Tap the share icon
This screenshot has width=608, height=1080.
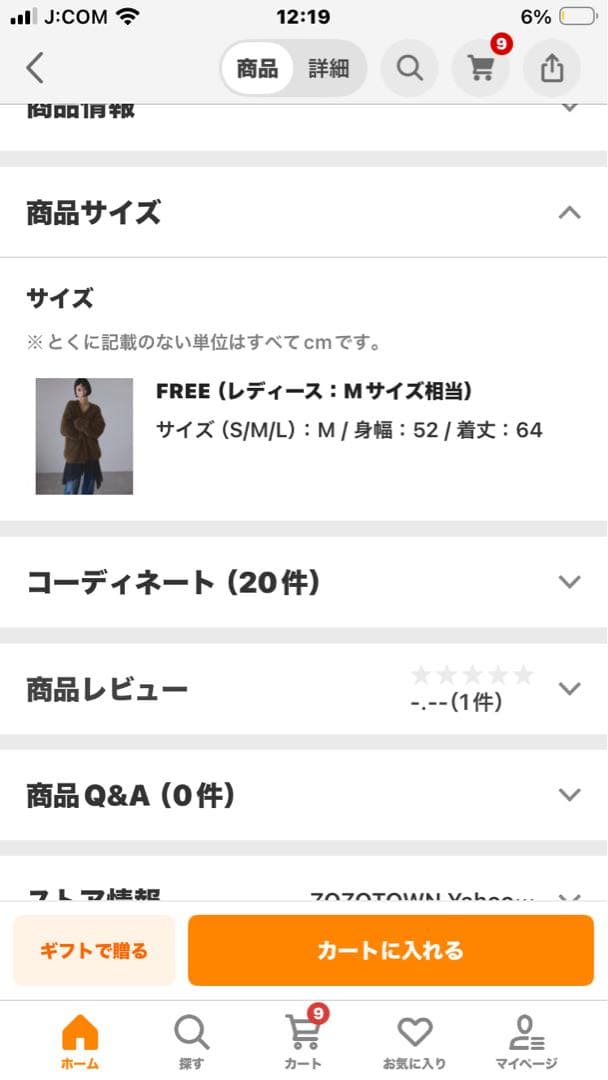click(552, 68)
